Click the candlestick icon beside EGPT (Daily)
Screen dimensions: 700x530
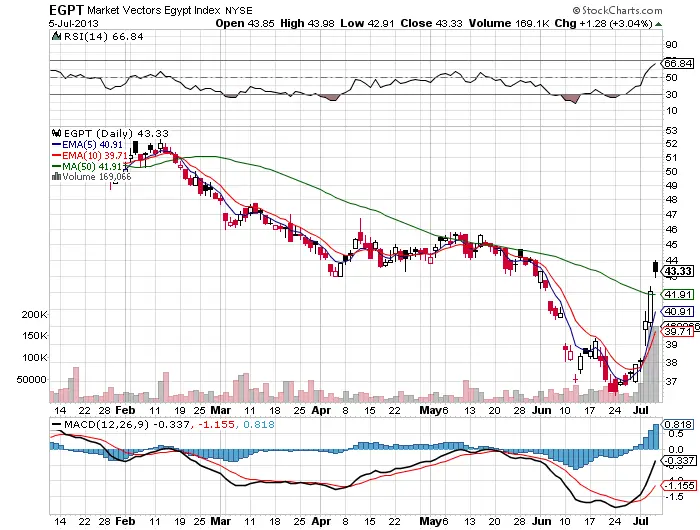click(56, 133)
